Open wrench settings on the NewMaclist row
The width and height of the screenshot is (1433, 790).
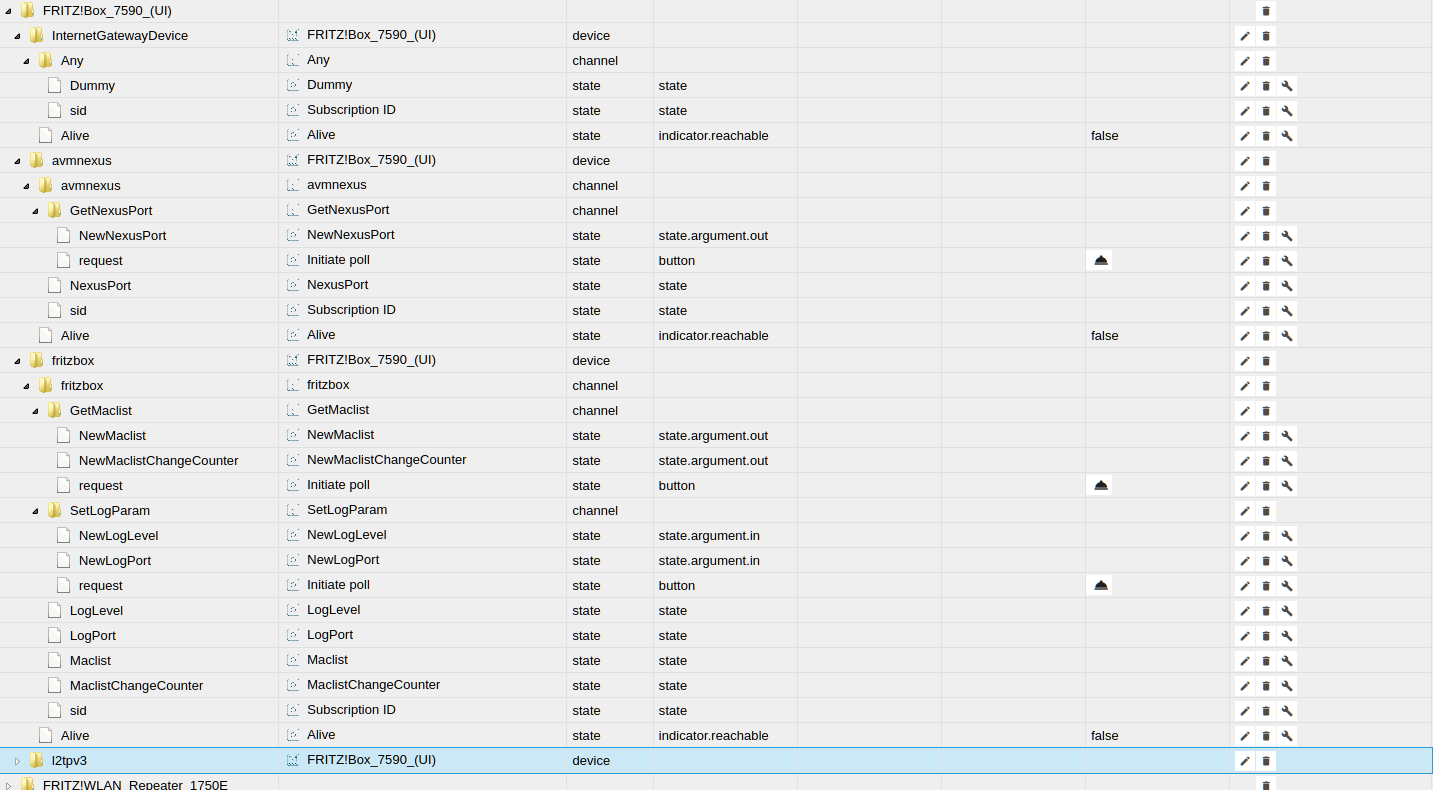coord(1287,436)
